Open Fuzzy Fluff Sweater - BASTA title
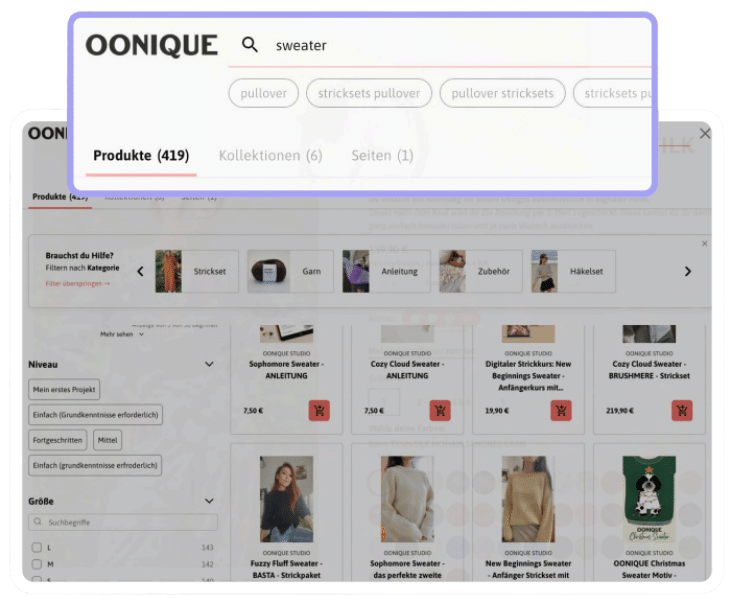Image resolution: width=732 pixels, height=599 pixels. click(x=286, y=569)
